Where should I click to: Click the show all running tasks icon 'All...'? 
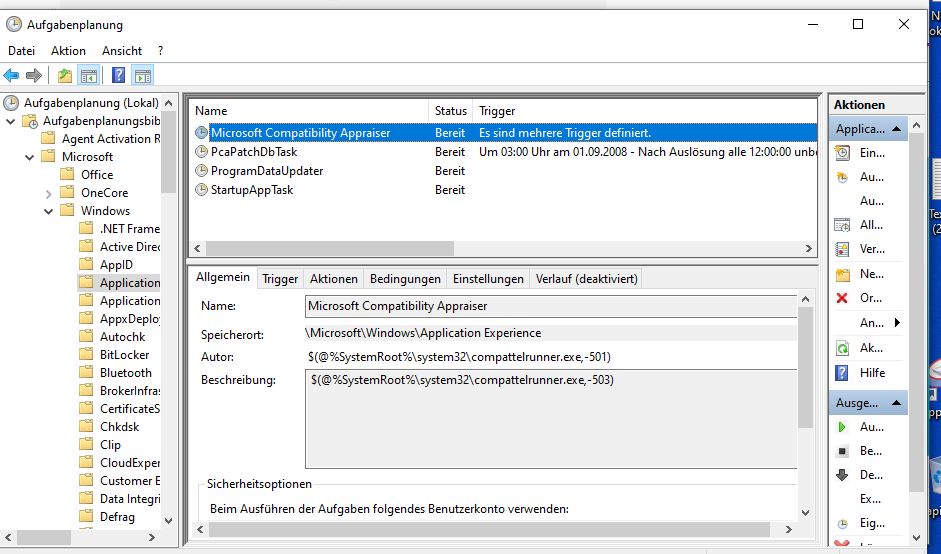click(x=843, y=225)
